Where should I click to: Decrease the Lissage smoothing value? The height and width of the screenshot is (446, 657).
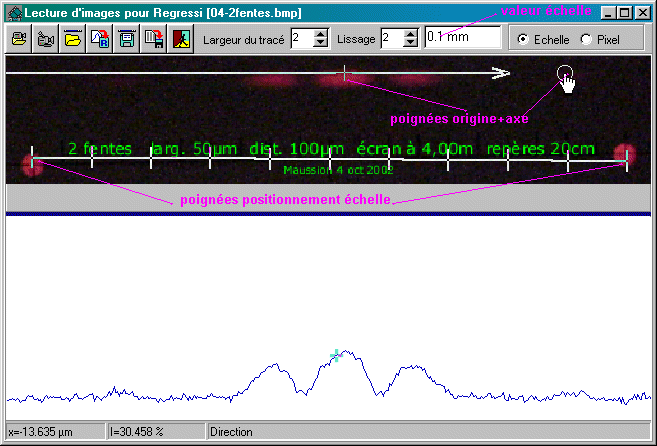click(x=410, y=44)
